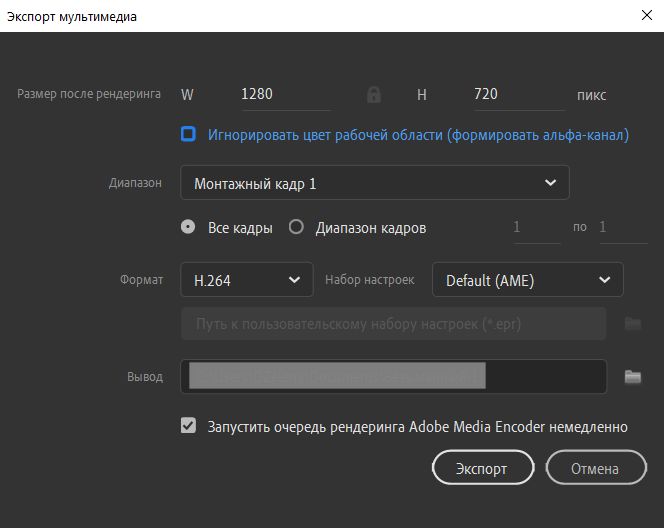
Task: Choose the Диапазон кадров radio option
Action: coord(296,227)
